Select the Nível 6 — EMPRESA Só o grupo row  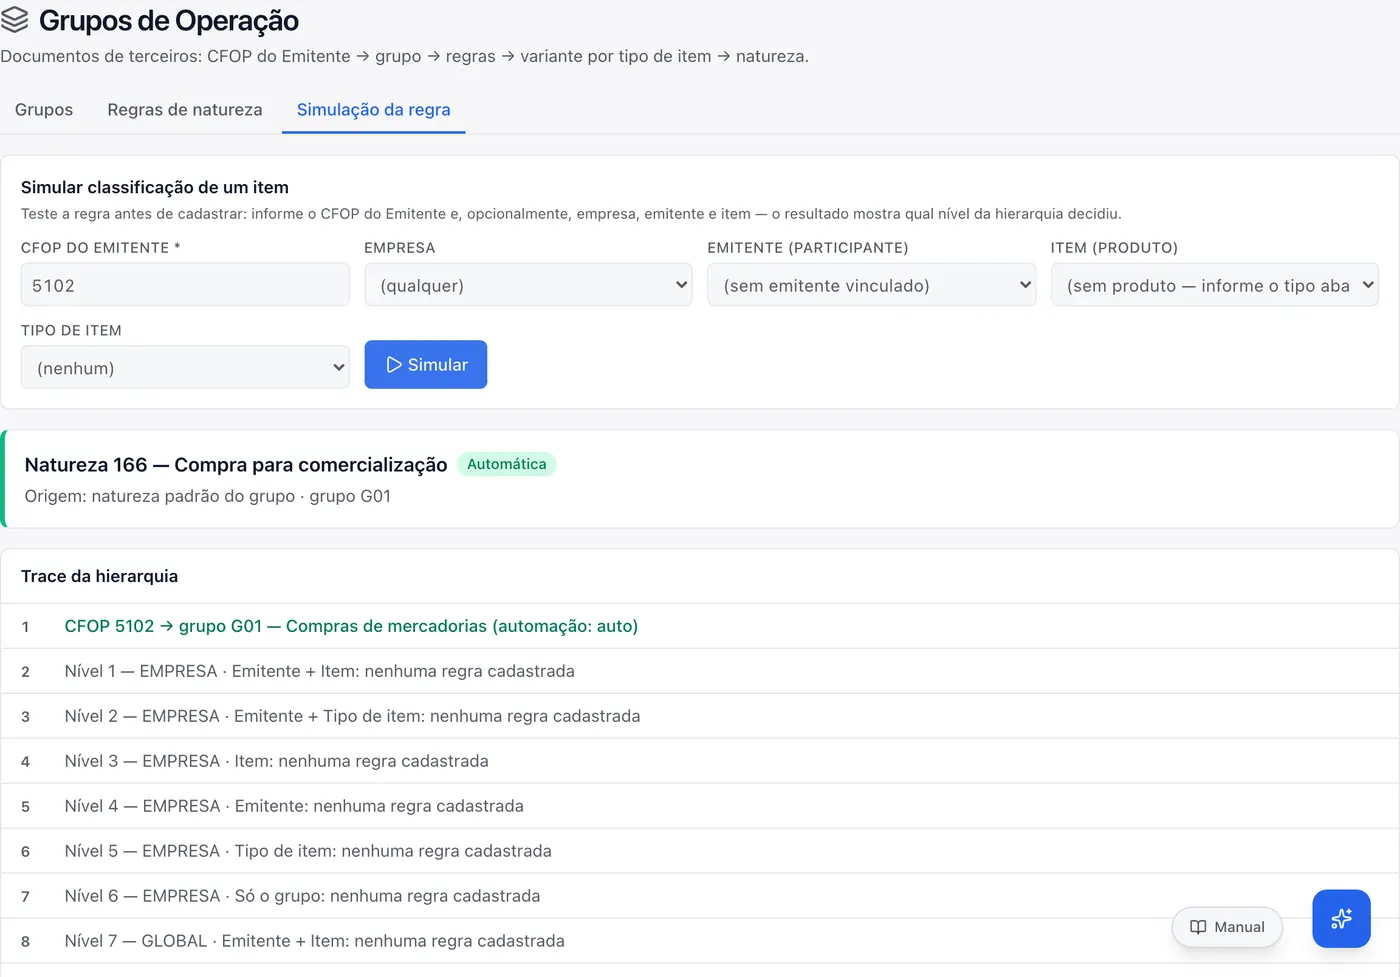[x=700, y=896]
